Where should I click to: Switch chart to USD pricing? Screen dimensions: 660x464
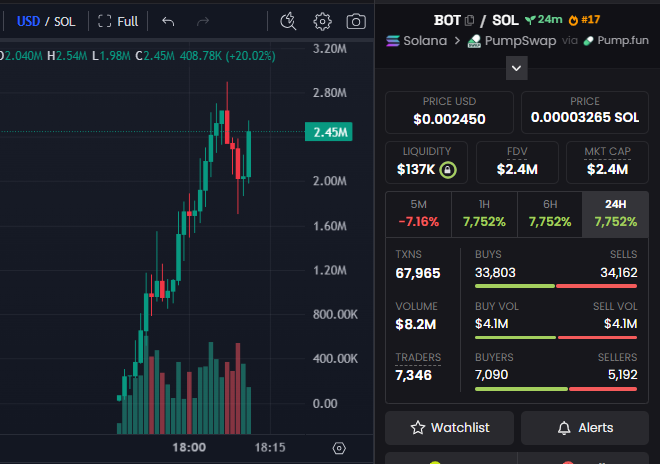tap(28, 21)
